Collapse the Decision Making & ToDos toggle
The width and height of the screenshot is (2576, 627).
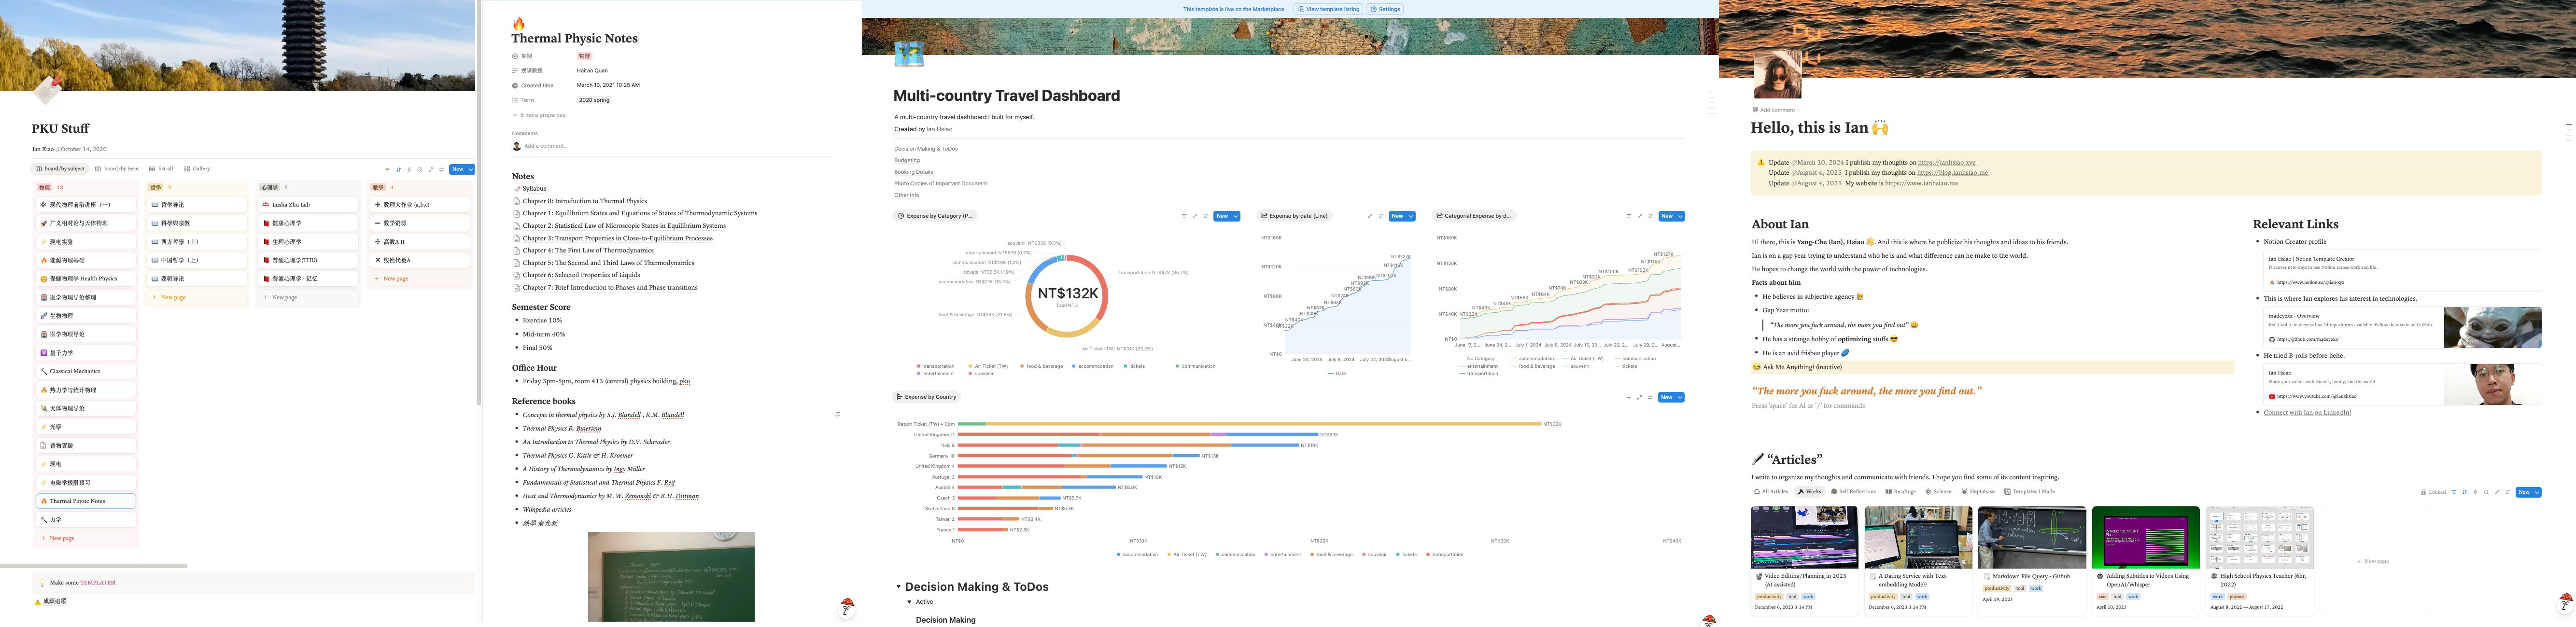(x=898, y=587)
